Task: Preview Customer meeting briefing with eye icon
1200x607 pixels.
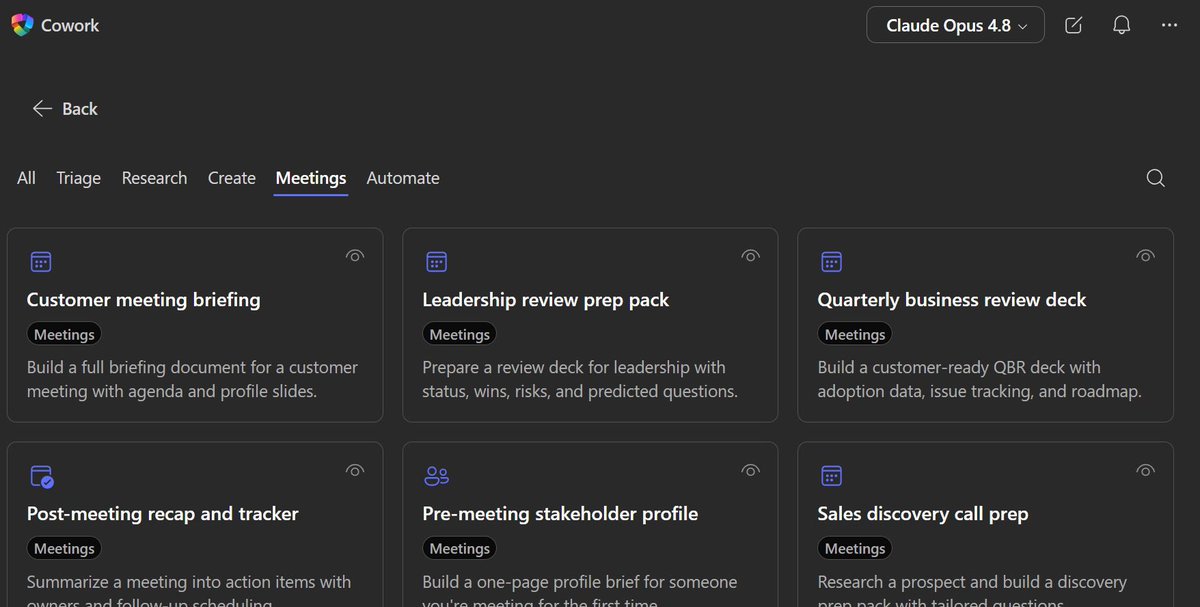Action: [x=355, y=256]
